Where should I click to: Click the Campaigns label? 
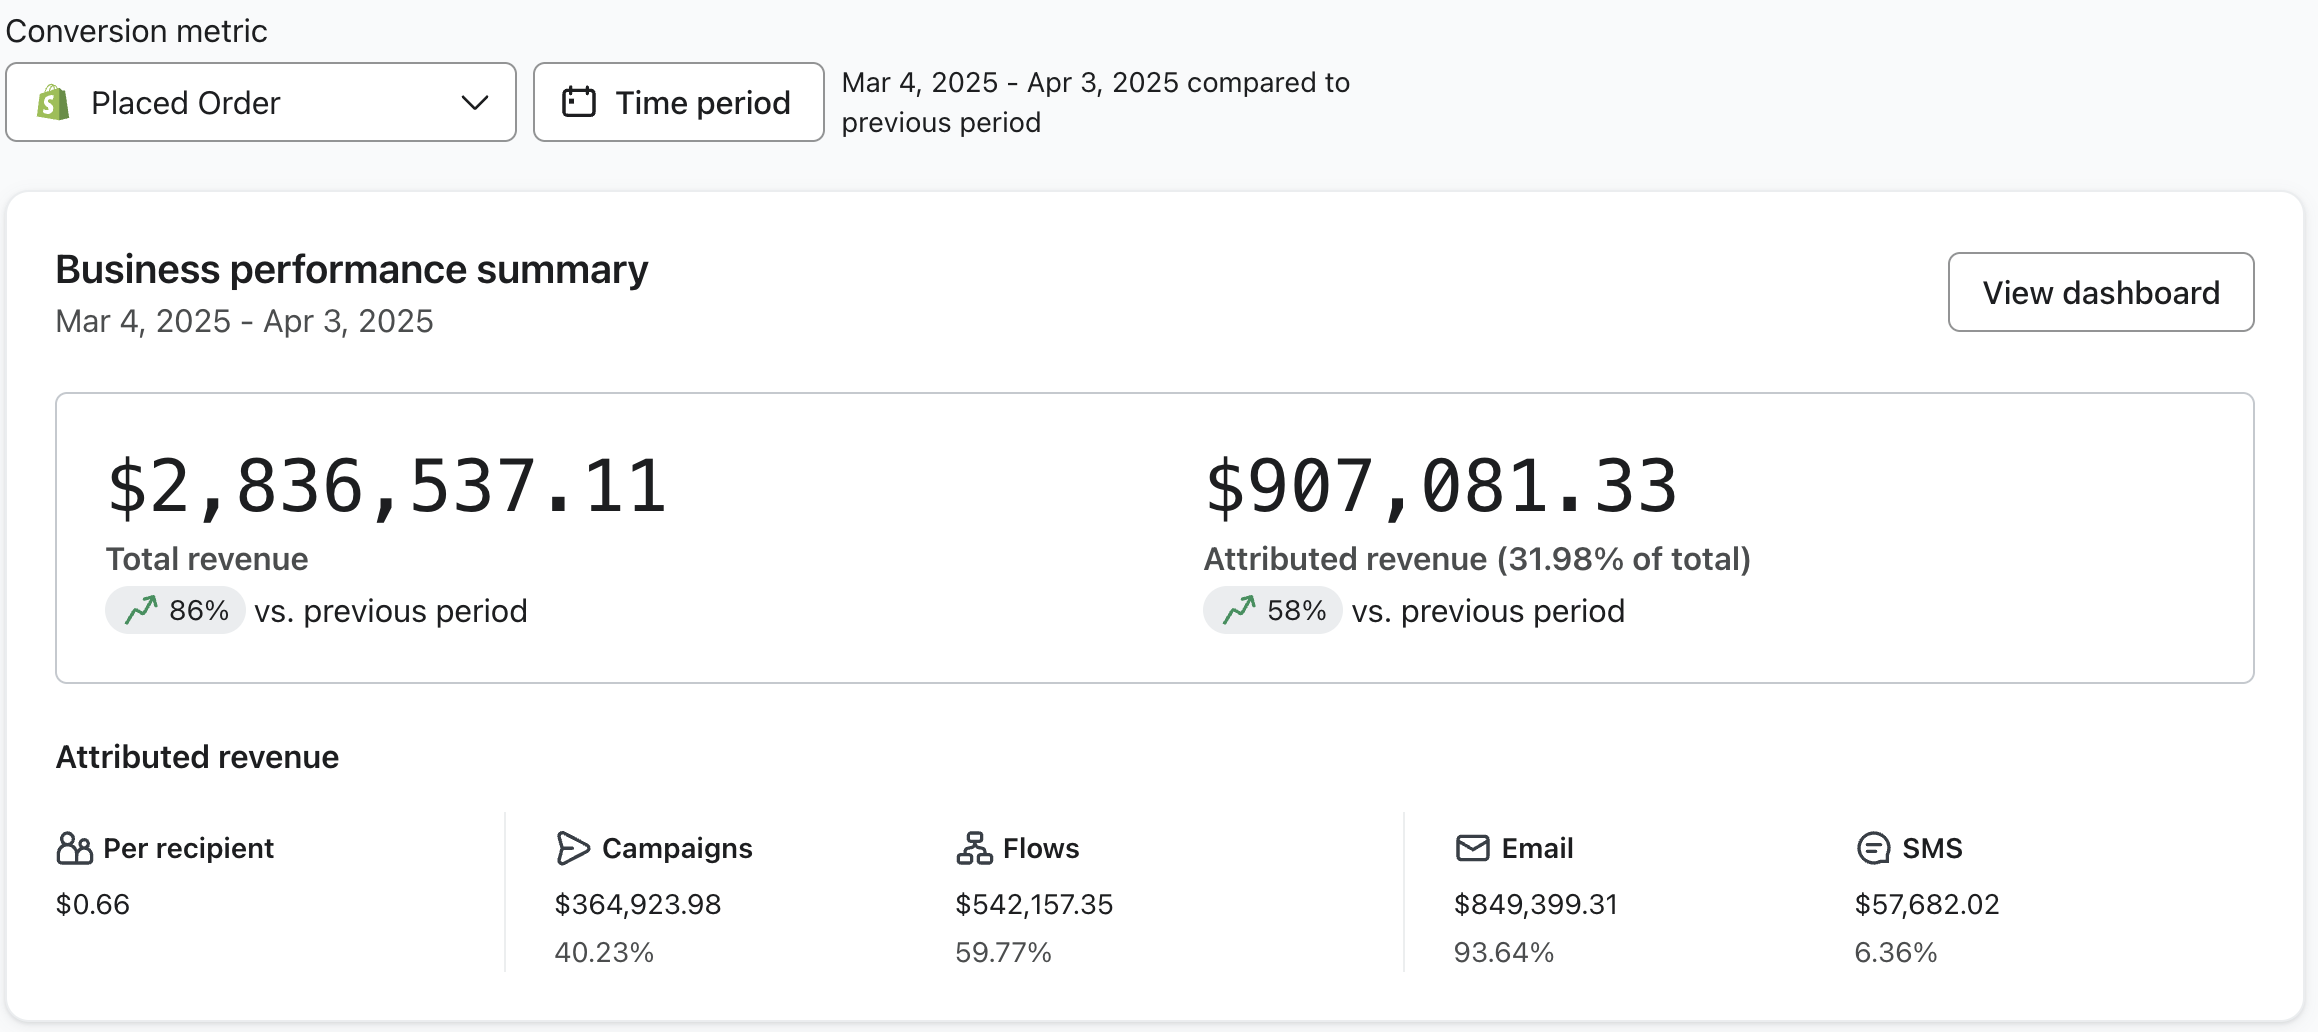[x=677, y=848]
